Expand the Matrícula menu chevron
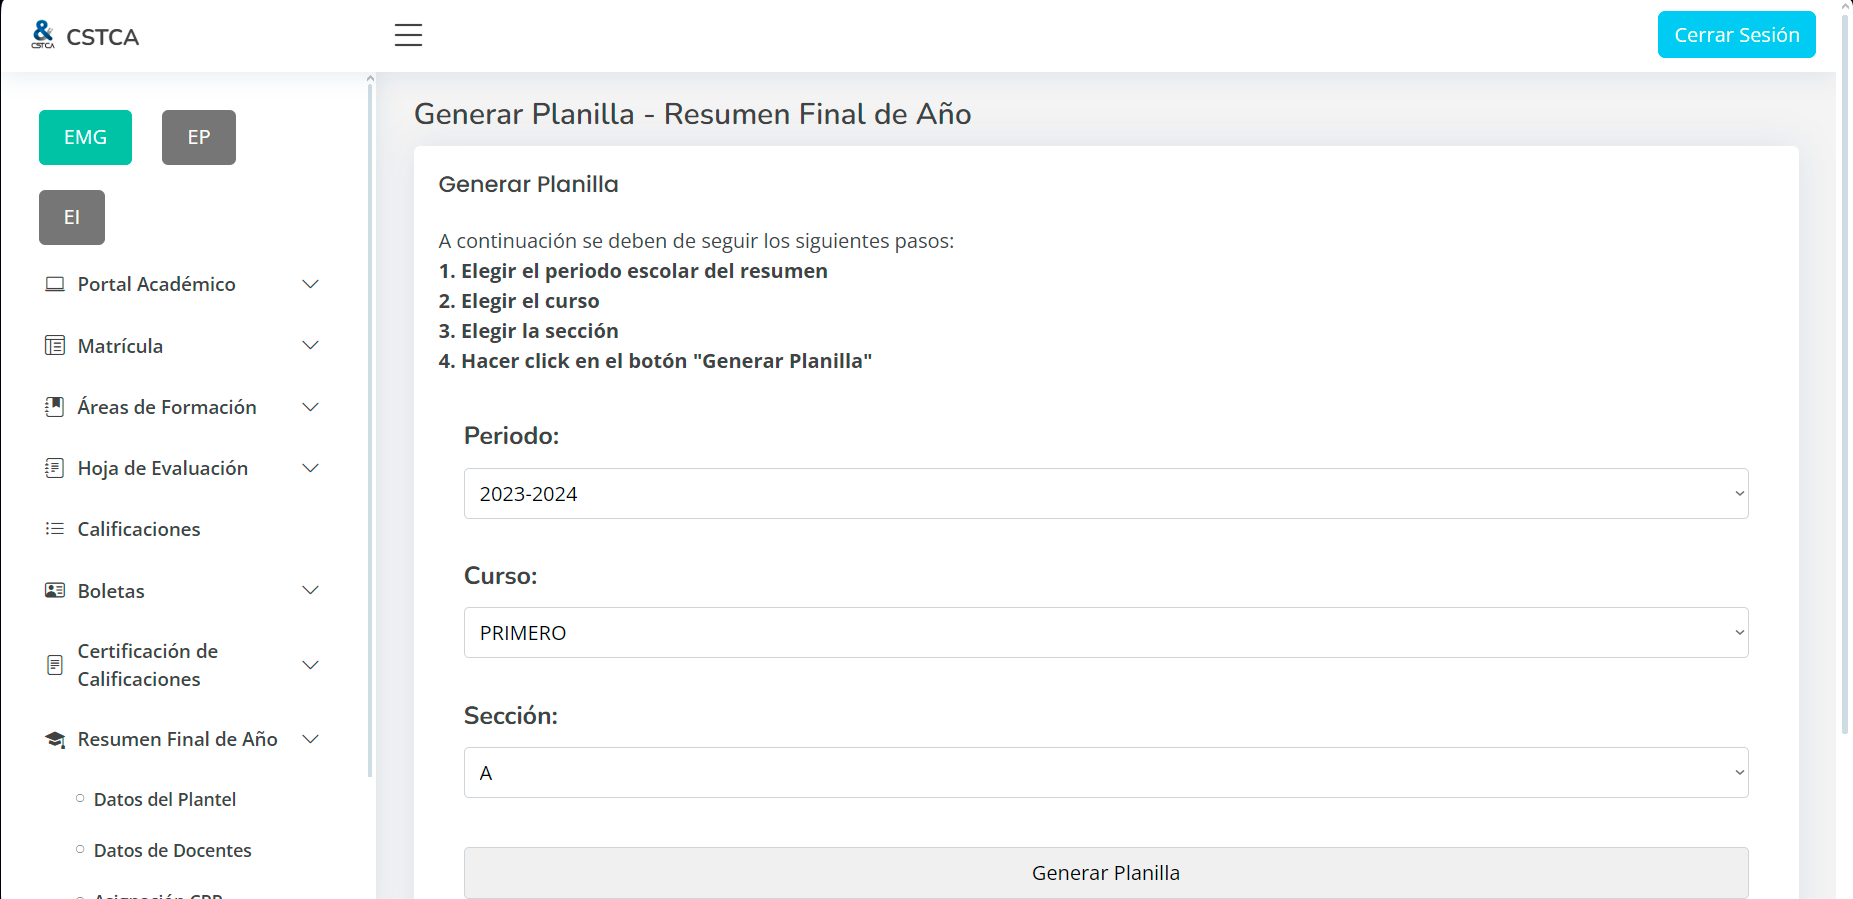Screen dimensions: 1853x899 (x=311, y=346)
